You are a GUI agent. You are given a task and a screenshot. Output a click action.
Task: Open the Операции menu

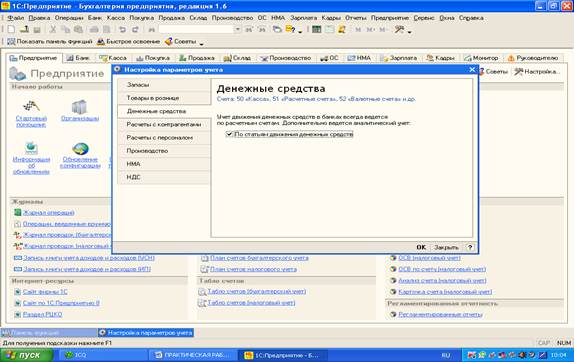click(69, 18)
